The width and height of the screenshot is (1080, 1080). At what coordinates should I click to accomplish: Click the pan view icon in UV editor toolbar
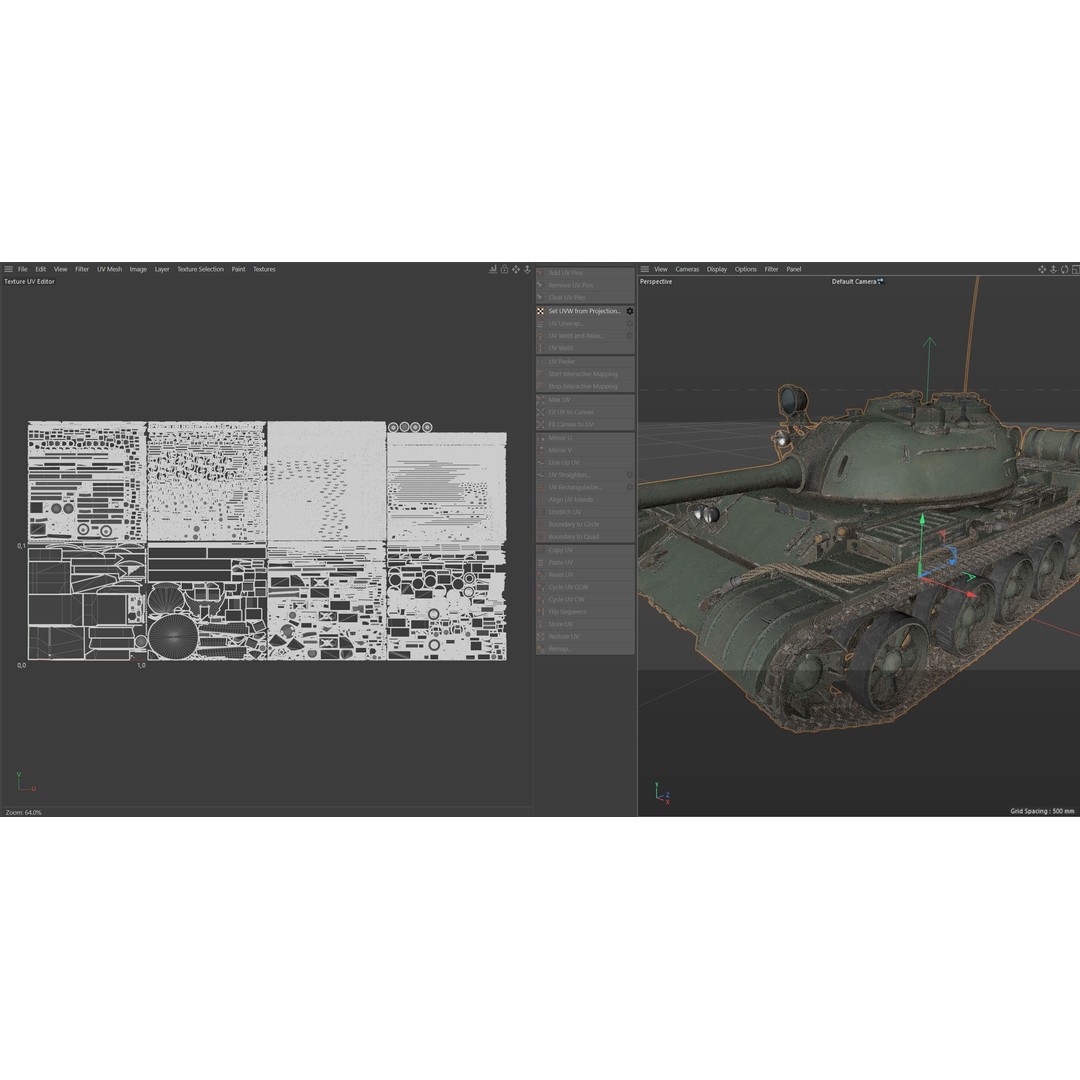coord(516,269)
